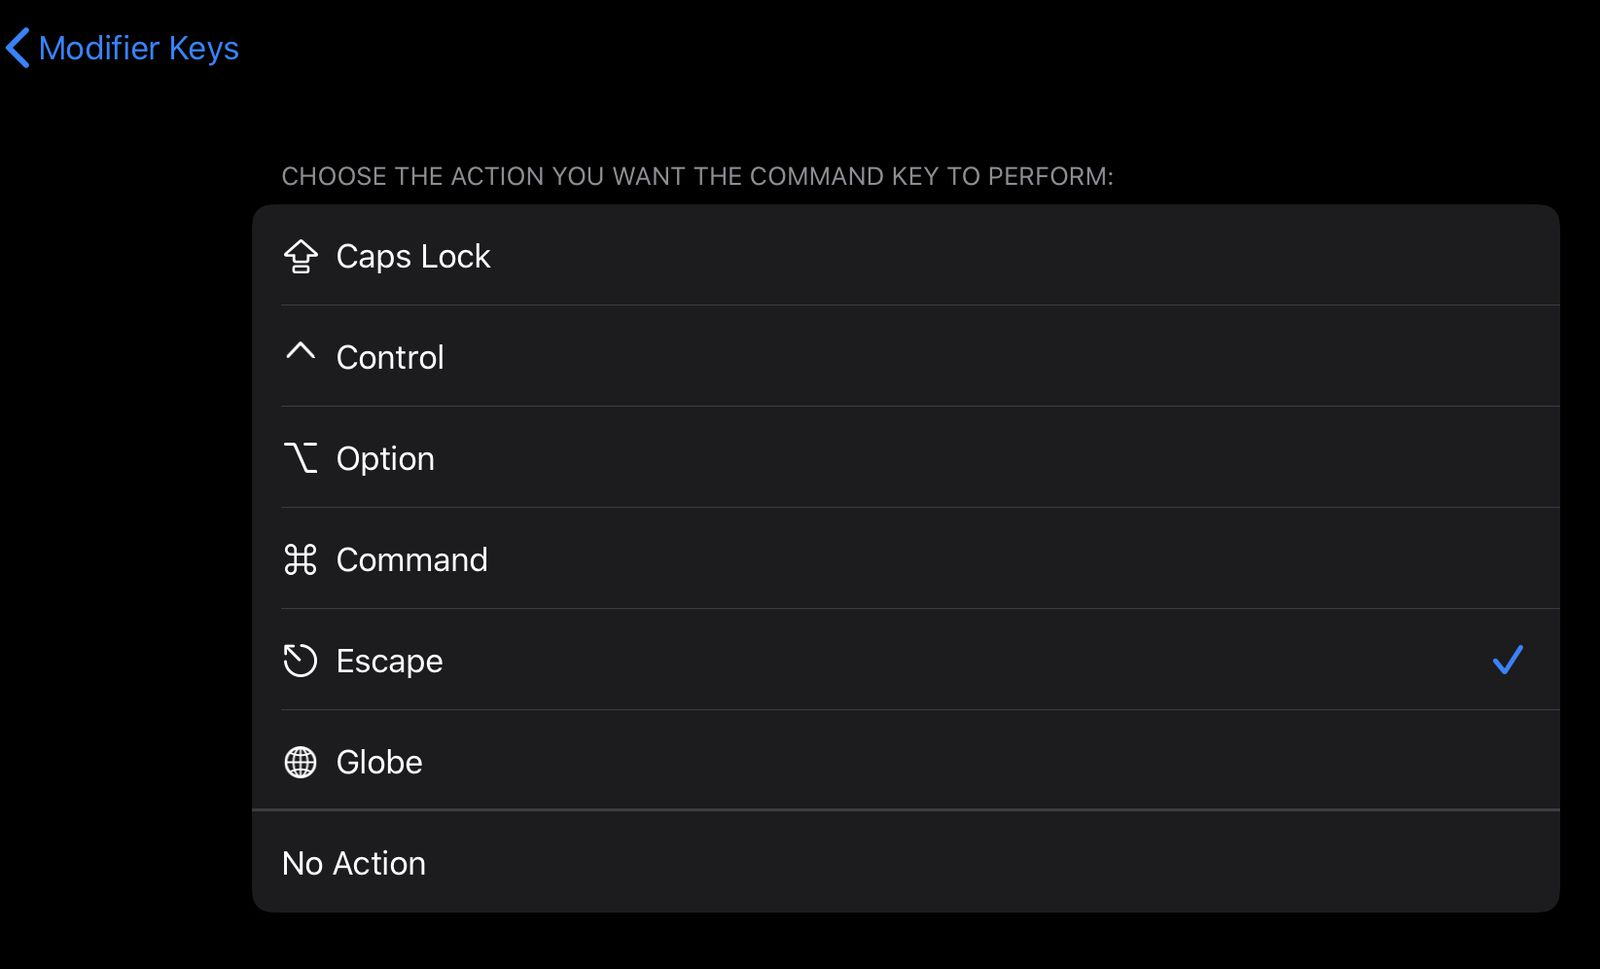1600x969 pixels.
Task: Select No Action for the Command key
Action: pos(700,862)
